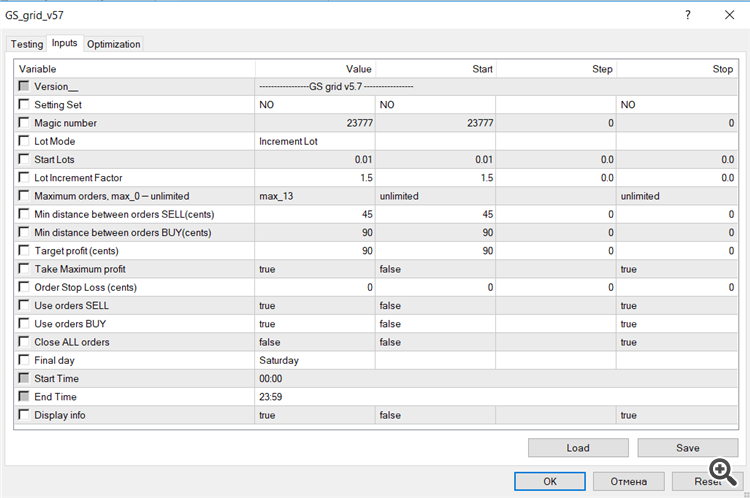750x498 pixels.
Task: Click Maximum orders Start cell unlimited
Action: tap(435, 196)
